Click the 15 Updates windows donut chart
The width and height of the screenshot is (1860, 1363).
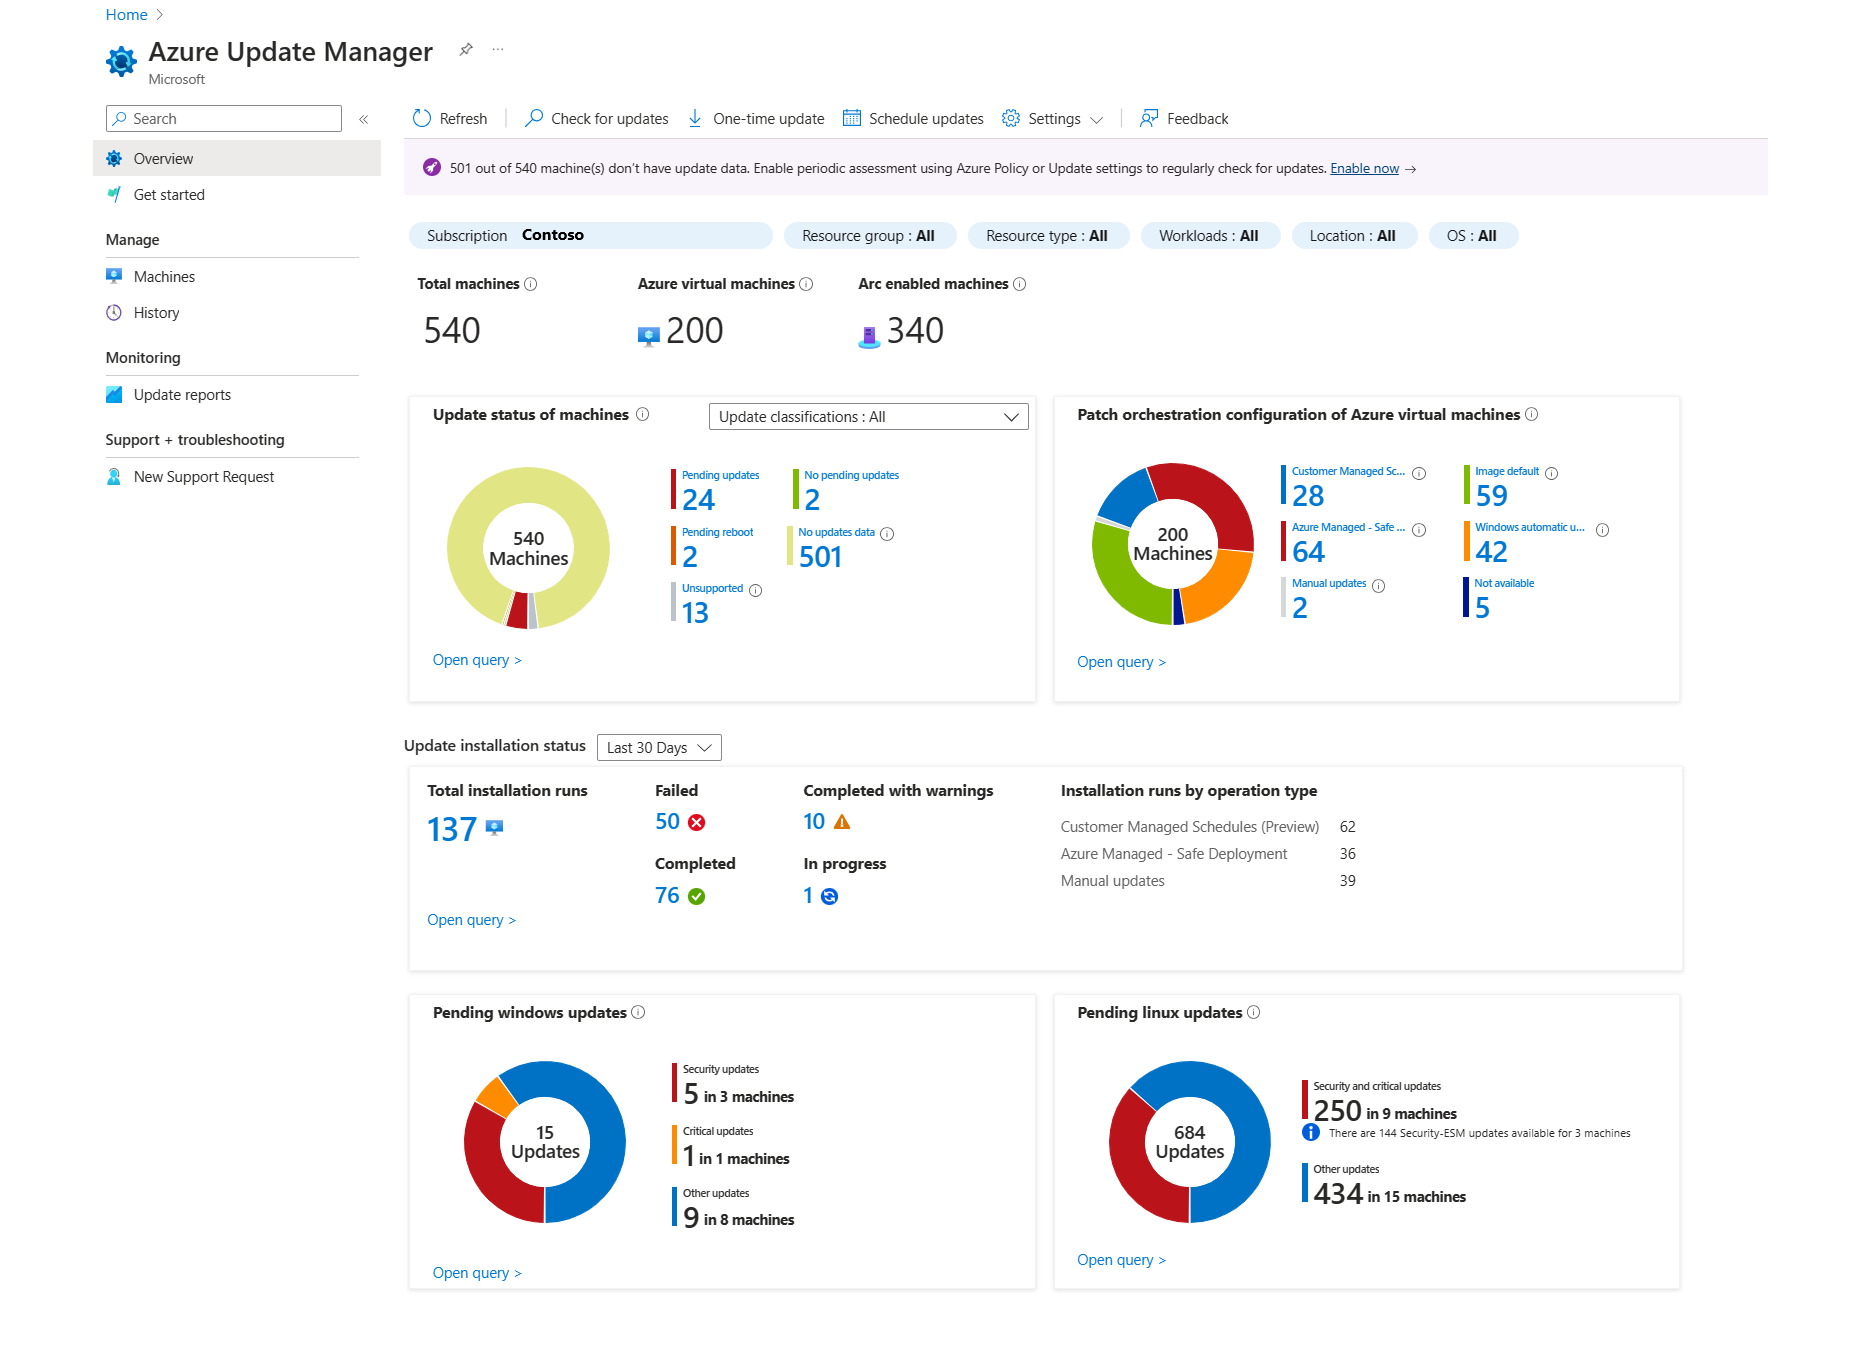tap(545, 1142)
